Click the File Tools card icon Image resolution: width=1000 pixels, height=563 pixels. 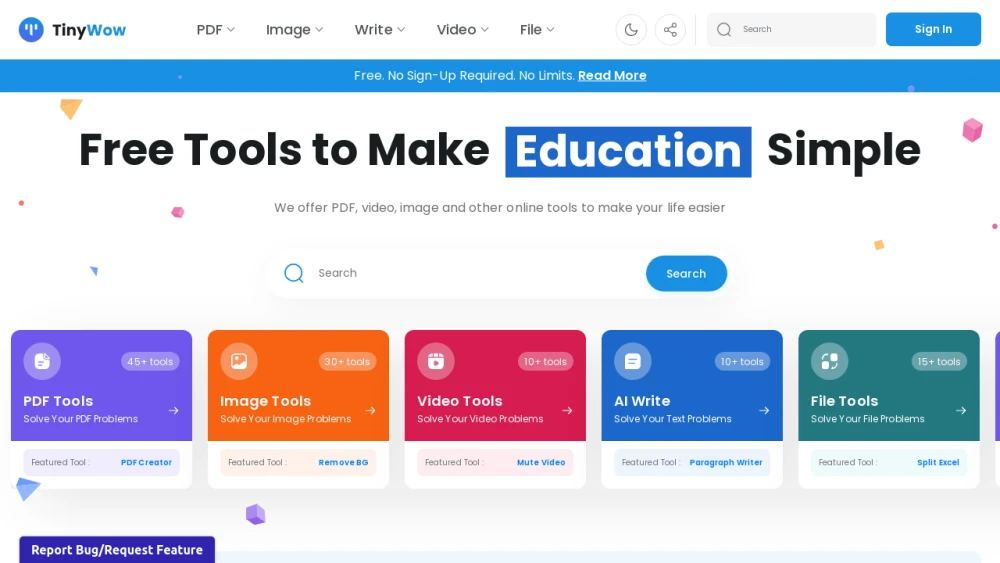point(830,361)
